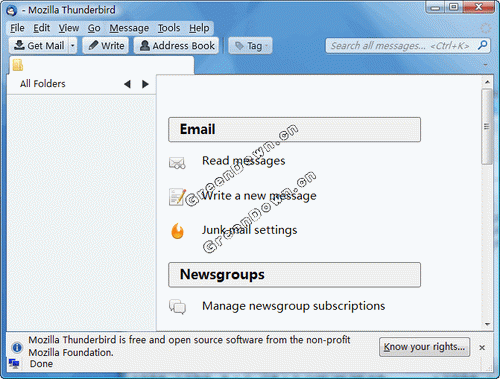500x379 pixels.
Task: Click the Thunderbird logo in title bar
Action: pyautogui.click(x=12, y=10)
